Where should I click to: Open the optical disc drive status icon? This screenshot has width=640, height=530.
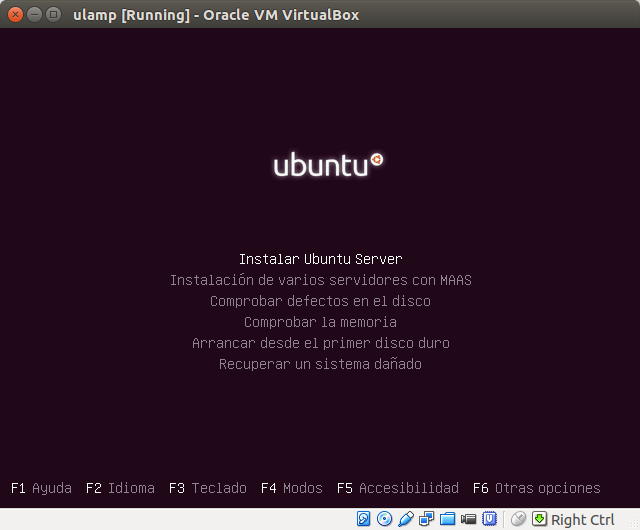click(384, 519)
